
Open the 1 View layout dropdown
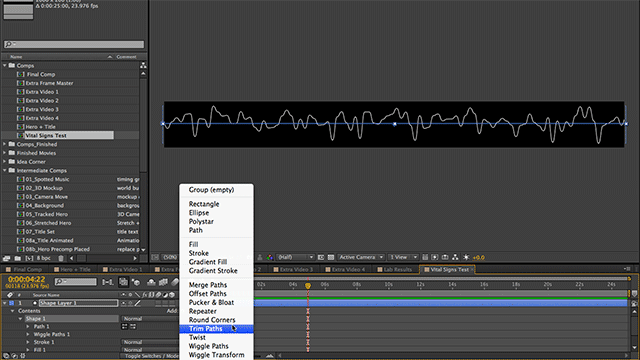pyautogui.click(x=403, y=257)
